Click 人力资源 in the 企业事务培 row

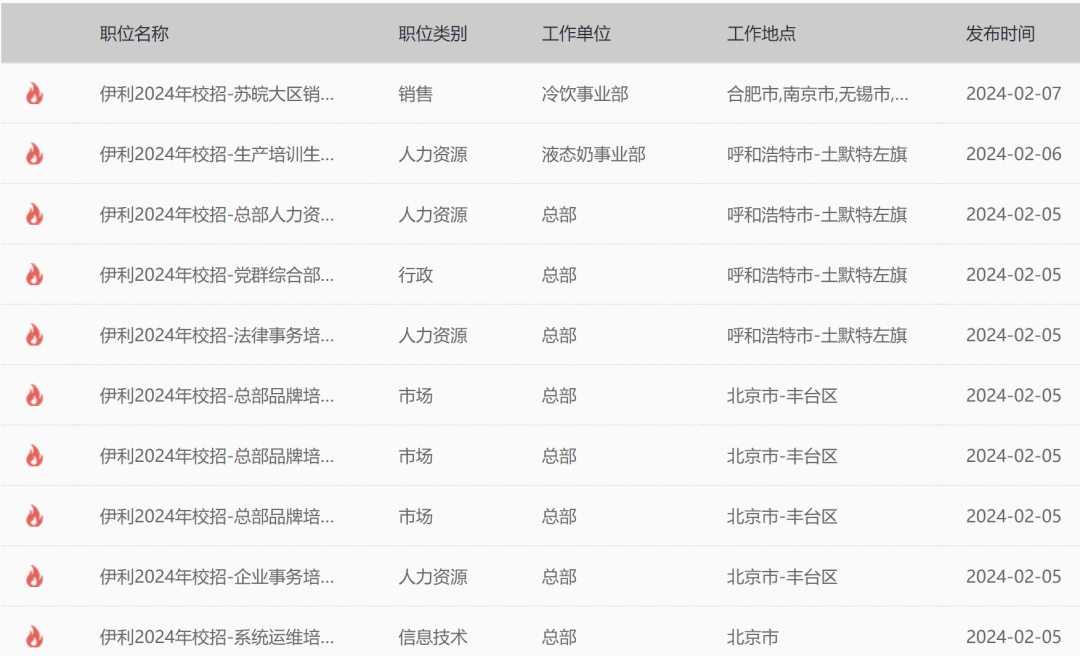coord(433,577)
